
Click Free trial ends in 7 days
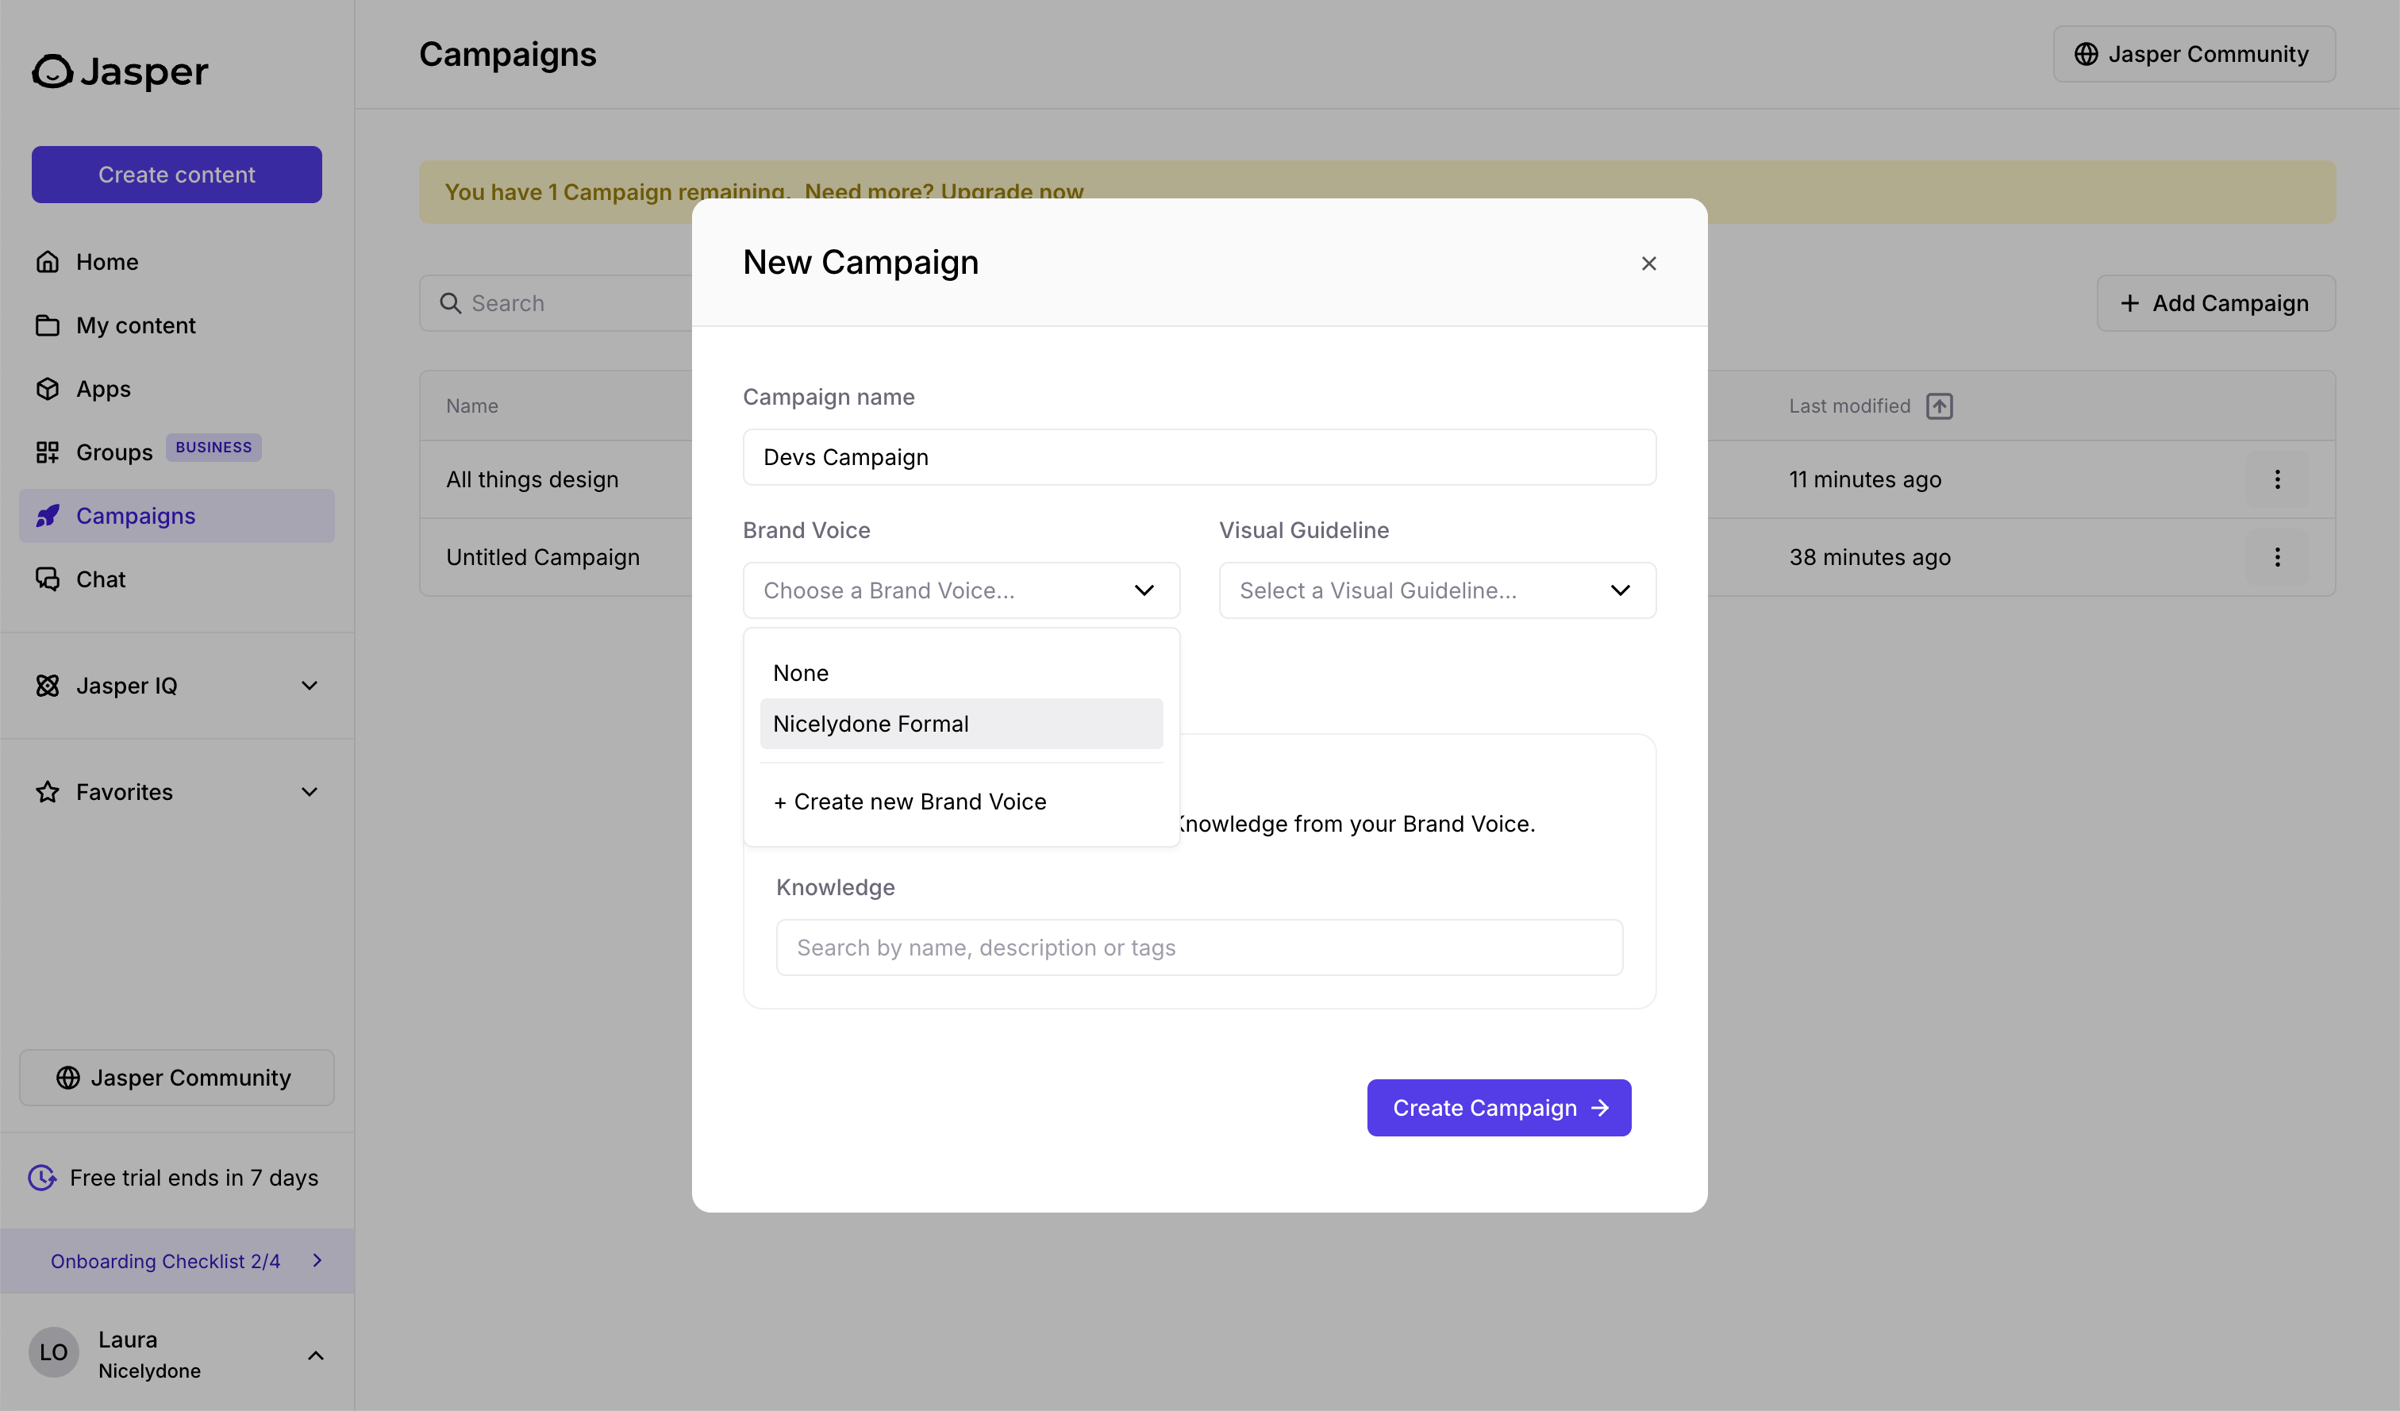click(x=194, y=1178)
